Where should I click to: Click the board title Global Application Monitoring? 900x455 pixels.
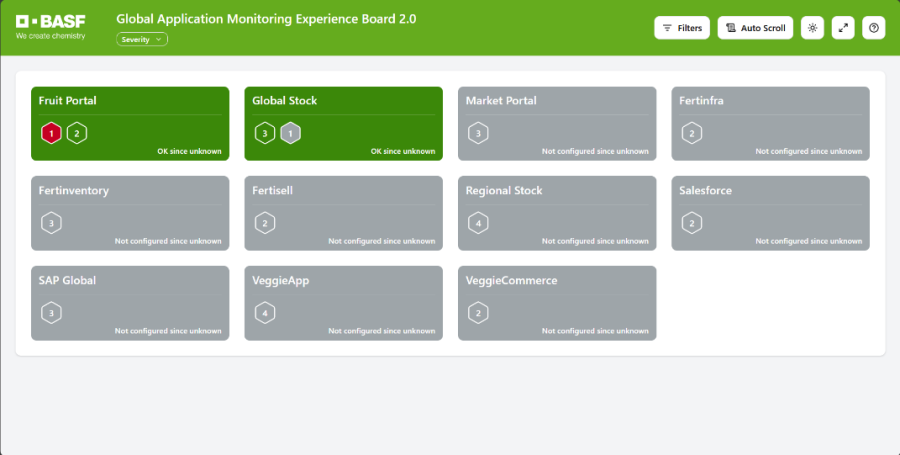click(x=266, y=19)
